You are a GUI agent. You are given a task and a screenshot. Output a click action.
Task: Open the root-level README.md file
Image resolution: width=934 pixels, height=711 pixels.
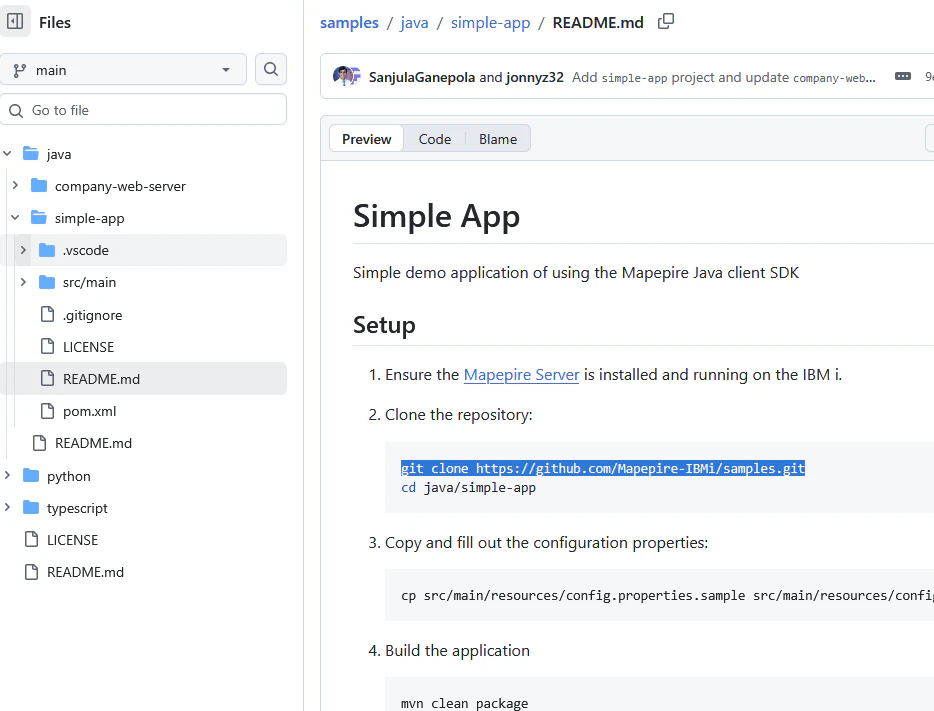[x=85, y=572]
